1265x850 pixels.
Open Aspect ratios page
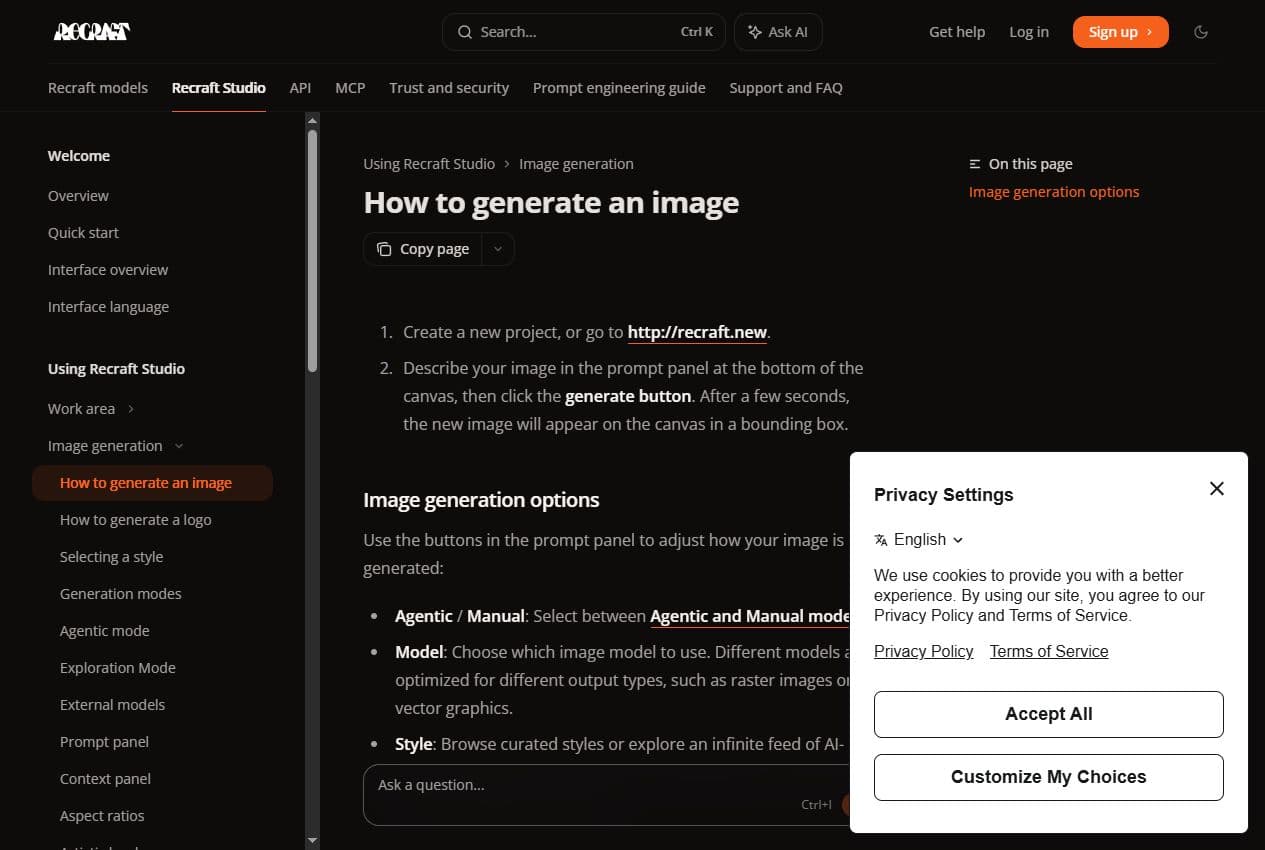(x=102, y=816)
